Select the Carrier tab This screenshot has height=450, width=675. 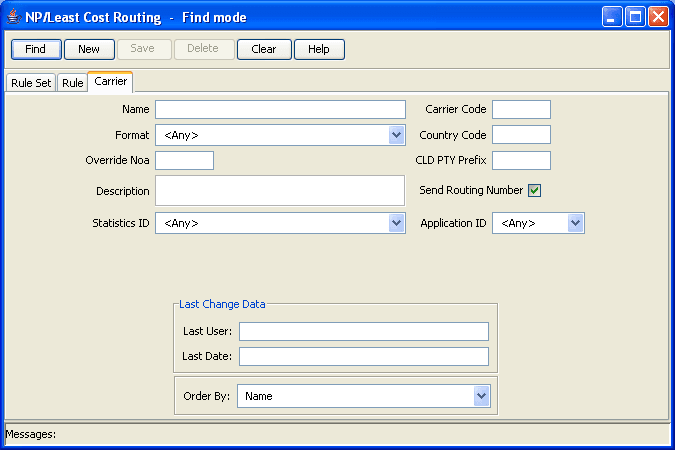pos(111,81)
